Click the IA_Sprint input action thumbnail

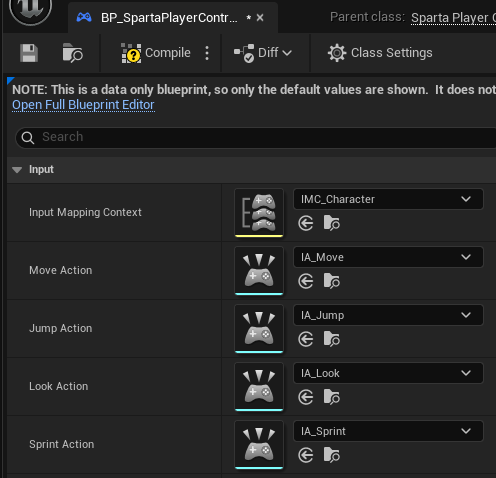(259, 444)
